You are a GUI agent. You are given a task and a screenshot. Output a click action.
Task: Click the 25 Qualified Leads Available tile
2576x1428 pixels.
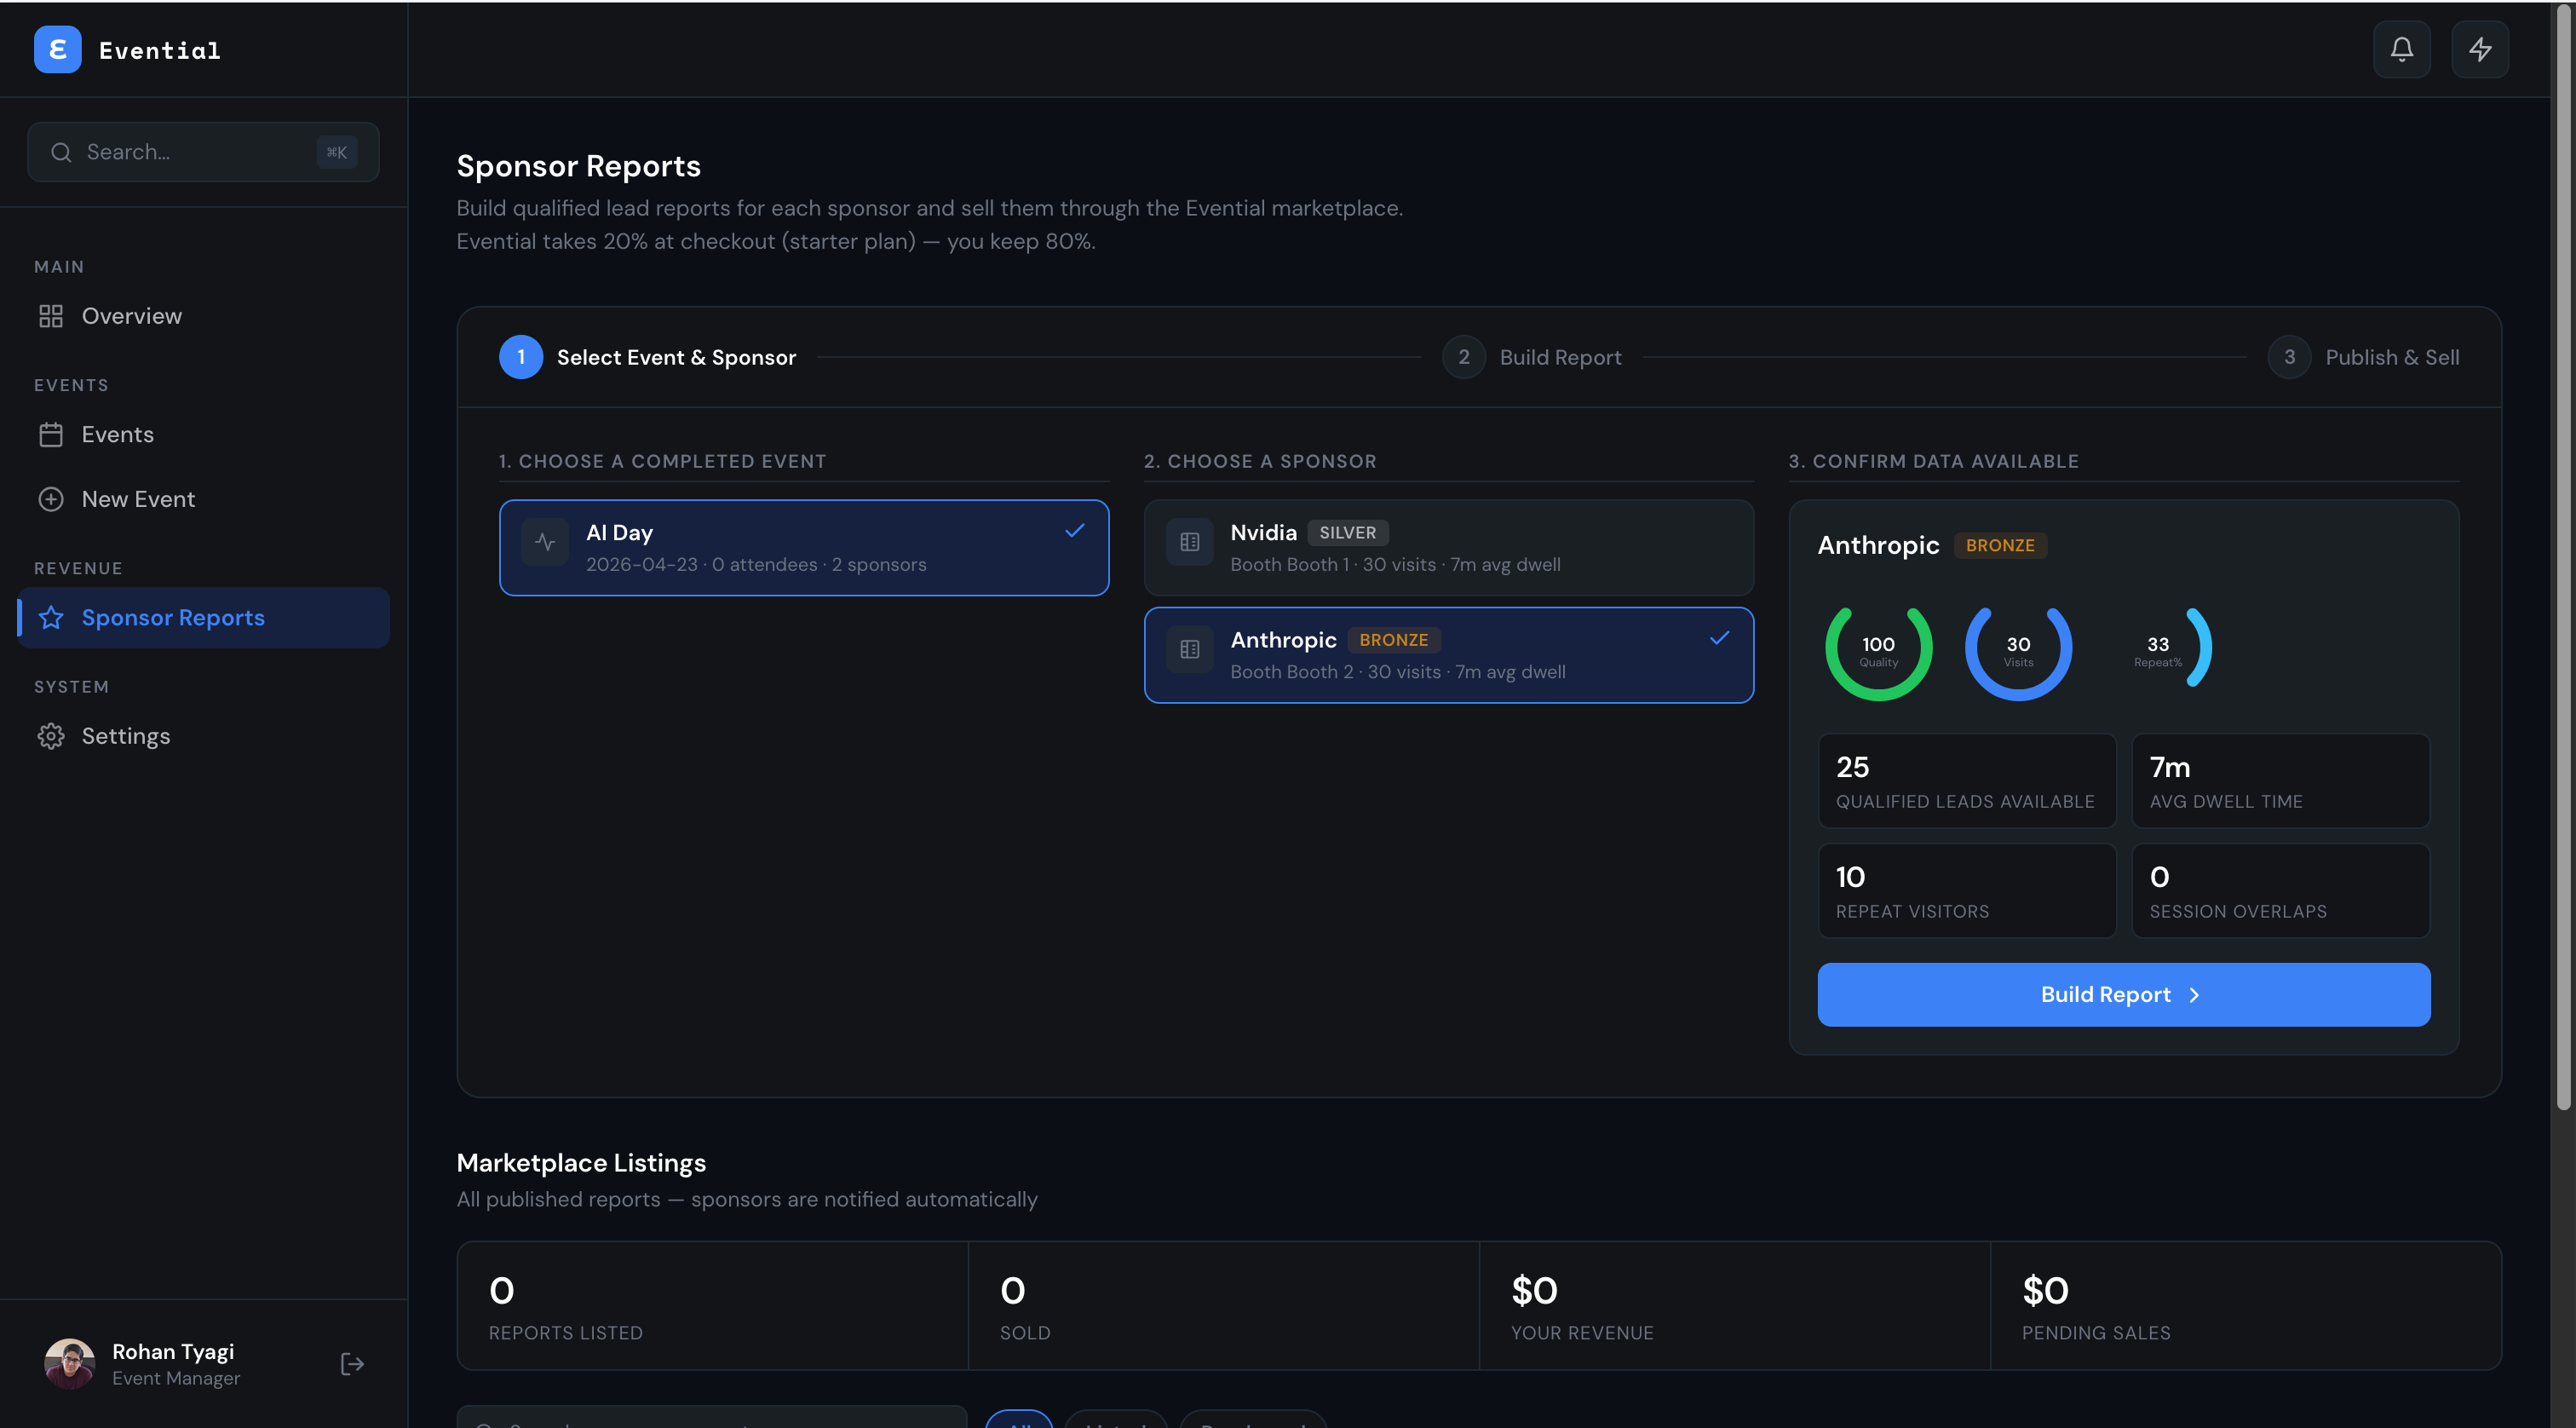(1966, 781)
